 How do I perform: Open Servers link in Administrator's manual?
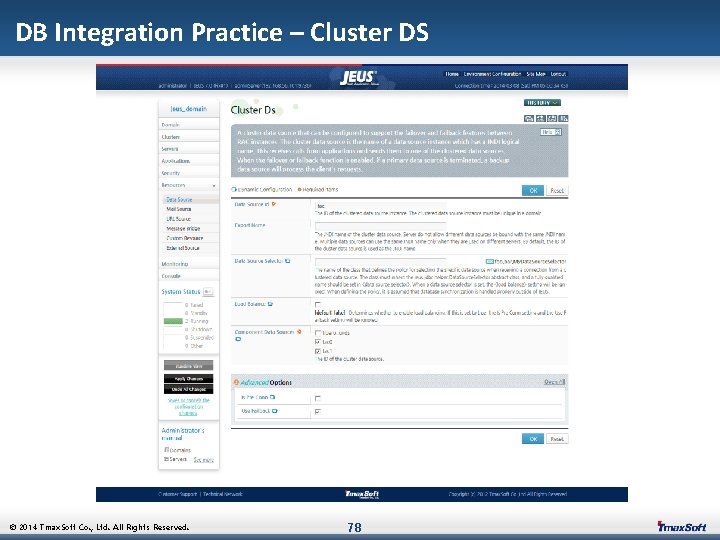[x=175, y=459]
